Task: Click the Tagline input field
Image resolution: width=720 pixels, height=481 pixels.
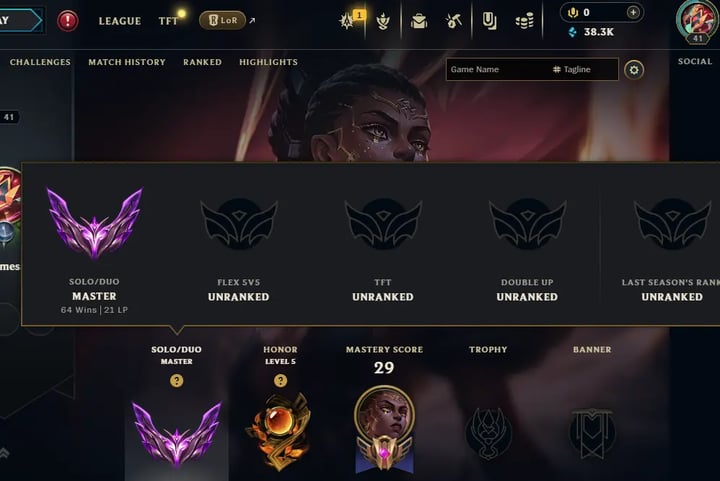Action: tap(585, 69)
